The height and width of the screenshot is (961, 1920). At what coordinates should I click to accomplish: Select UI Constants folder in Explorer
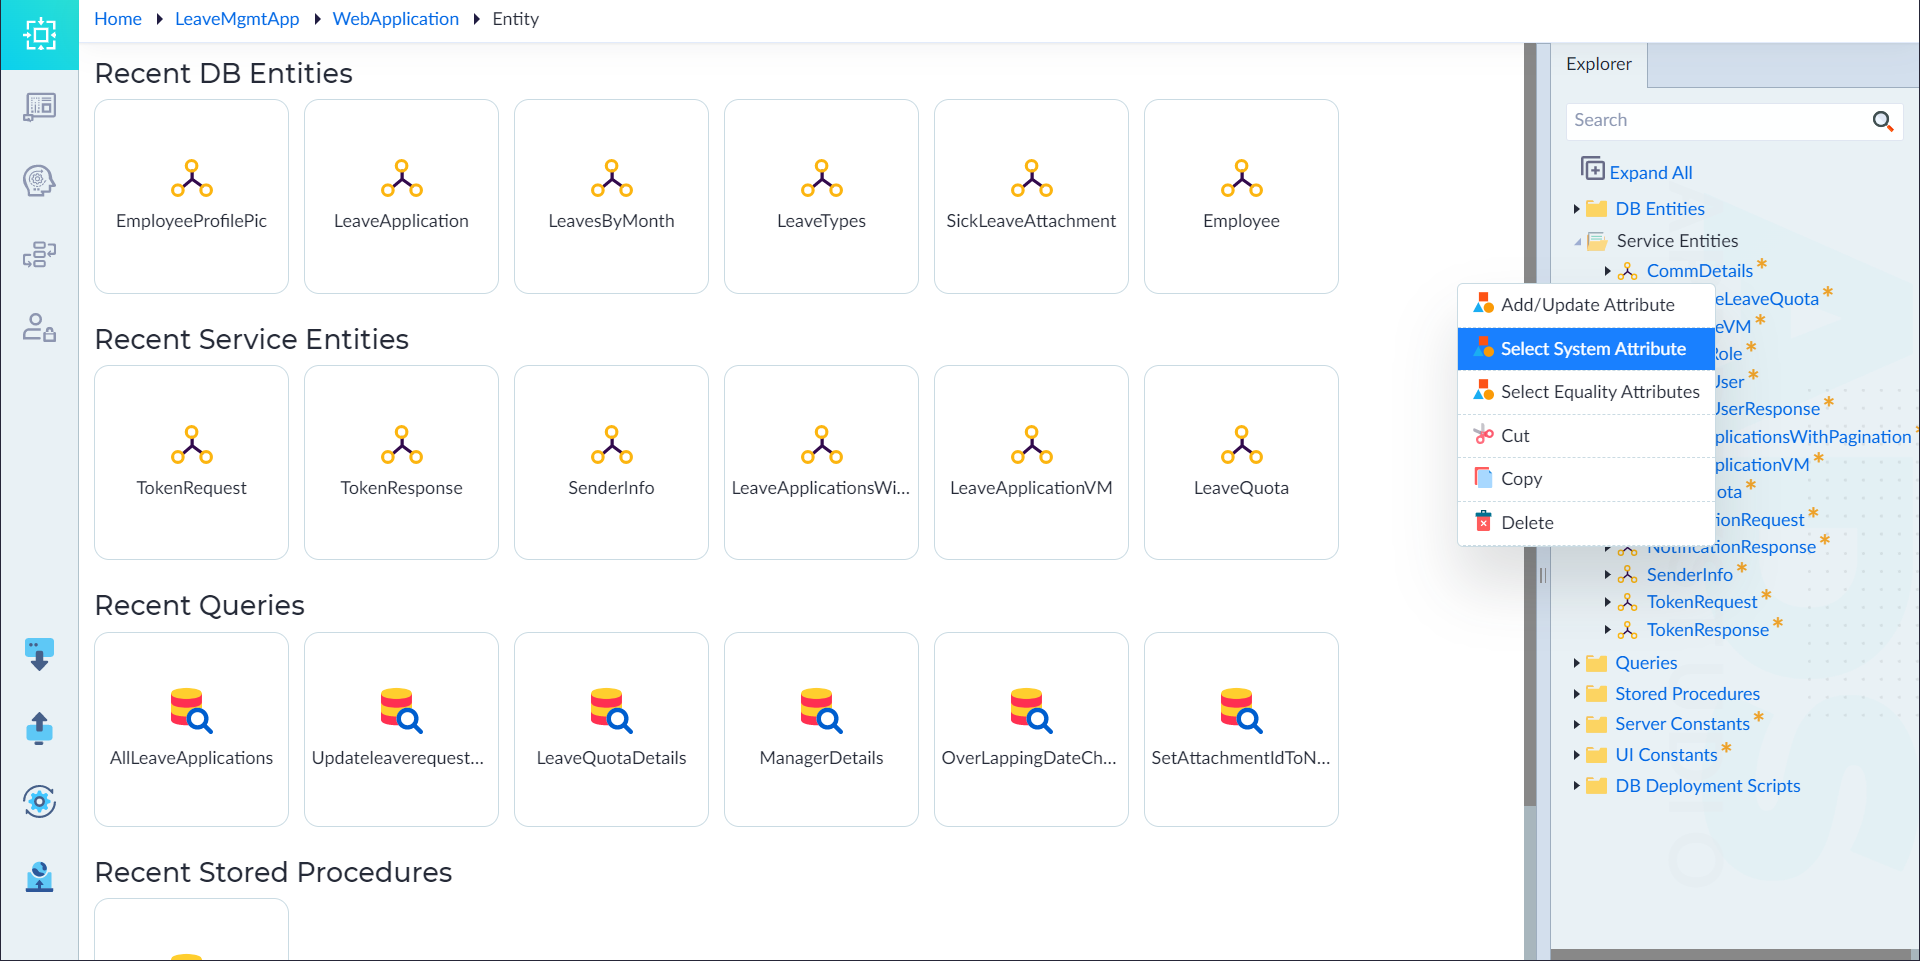[1666, 755]
